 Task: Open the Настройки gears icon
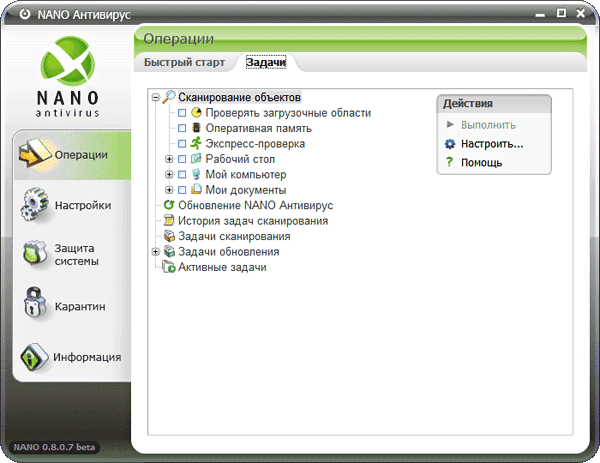coord(34,204)
